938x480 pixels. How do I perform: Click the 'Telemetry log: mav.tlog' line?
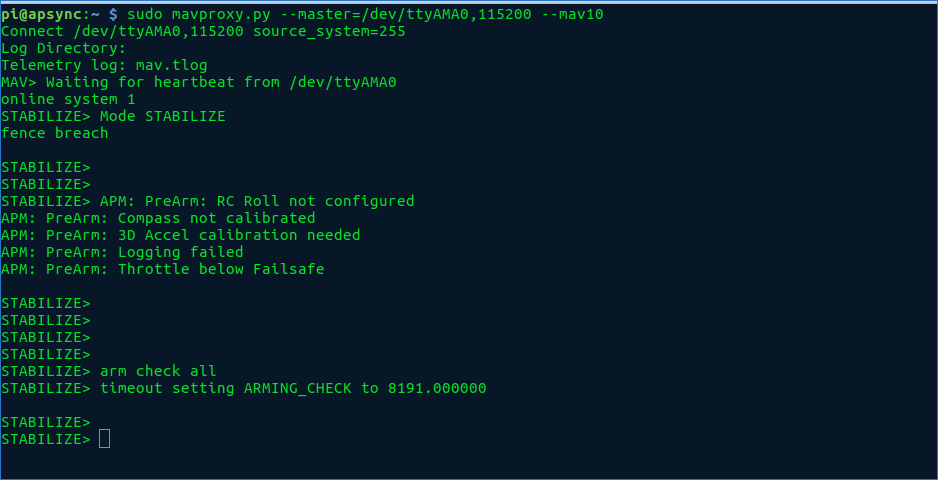pos(104,65)
